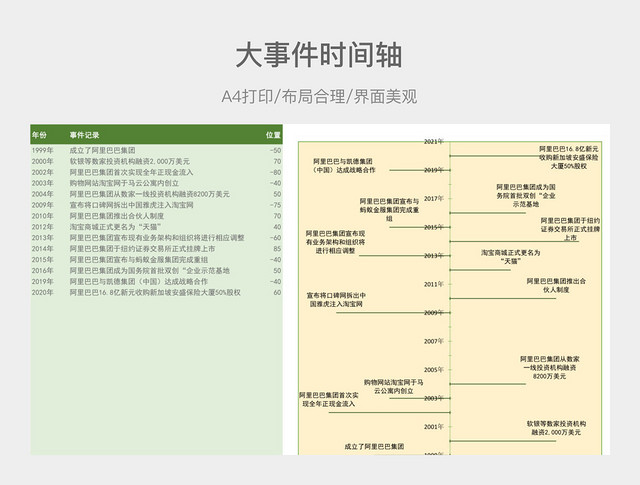Click the 2010年 year cell

(42, 216)
